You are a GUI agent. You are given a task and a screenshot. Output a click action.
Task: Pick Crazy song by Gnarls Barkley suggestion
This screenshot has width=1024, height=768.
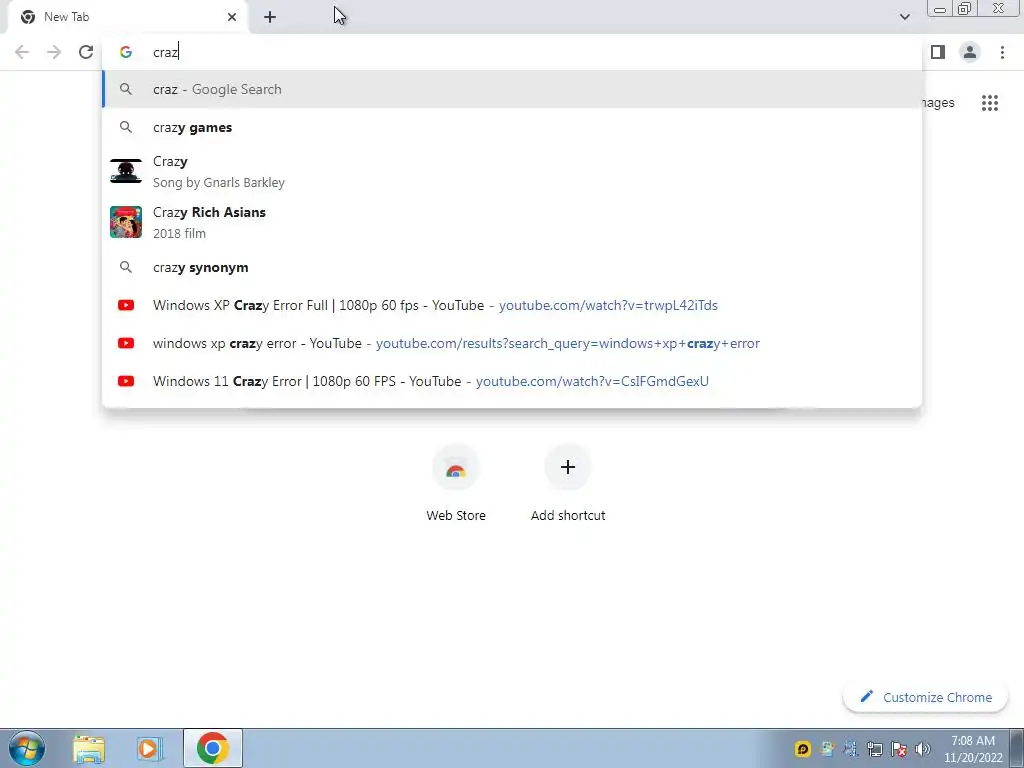512,172
